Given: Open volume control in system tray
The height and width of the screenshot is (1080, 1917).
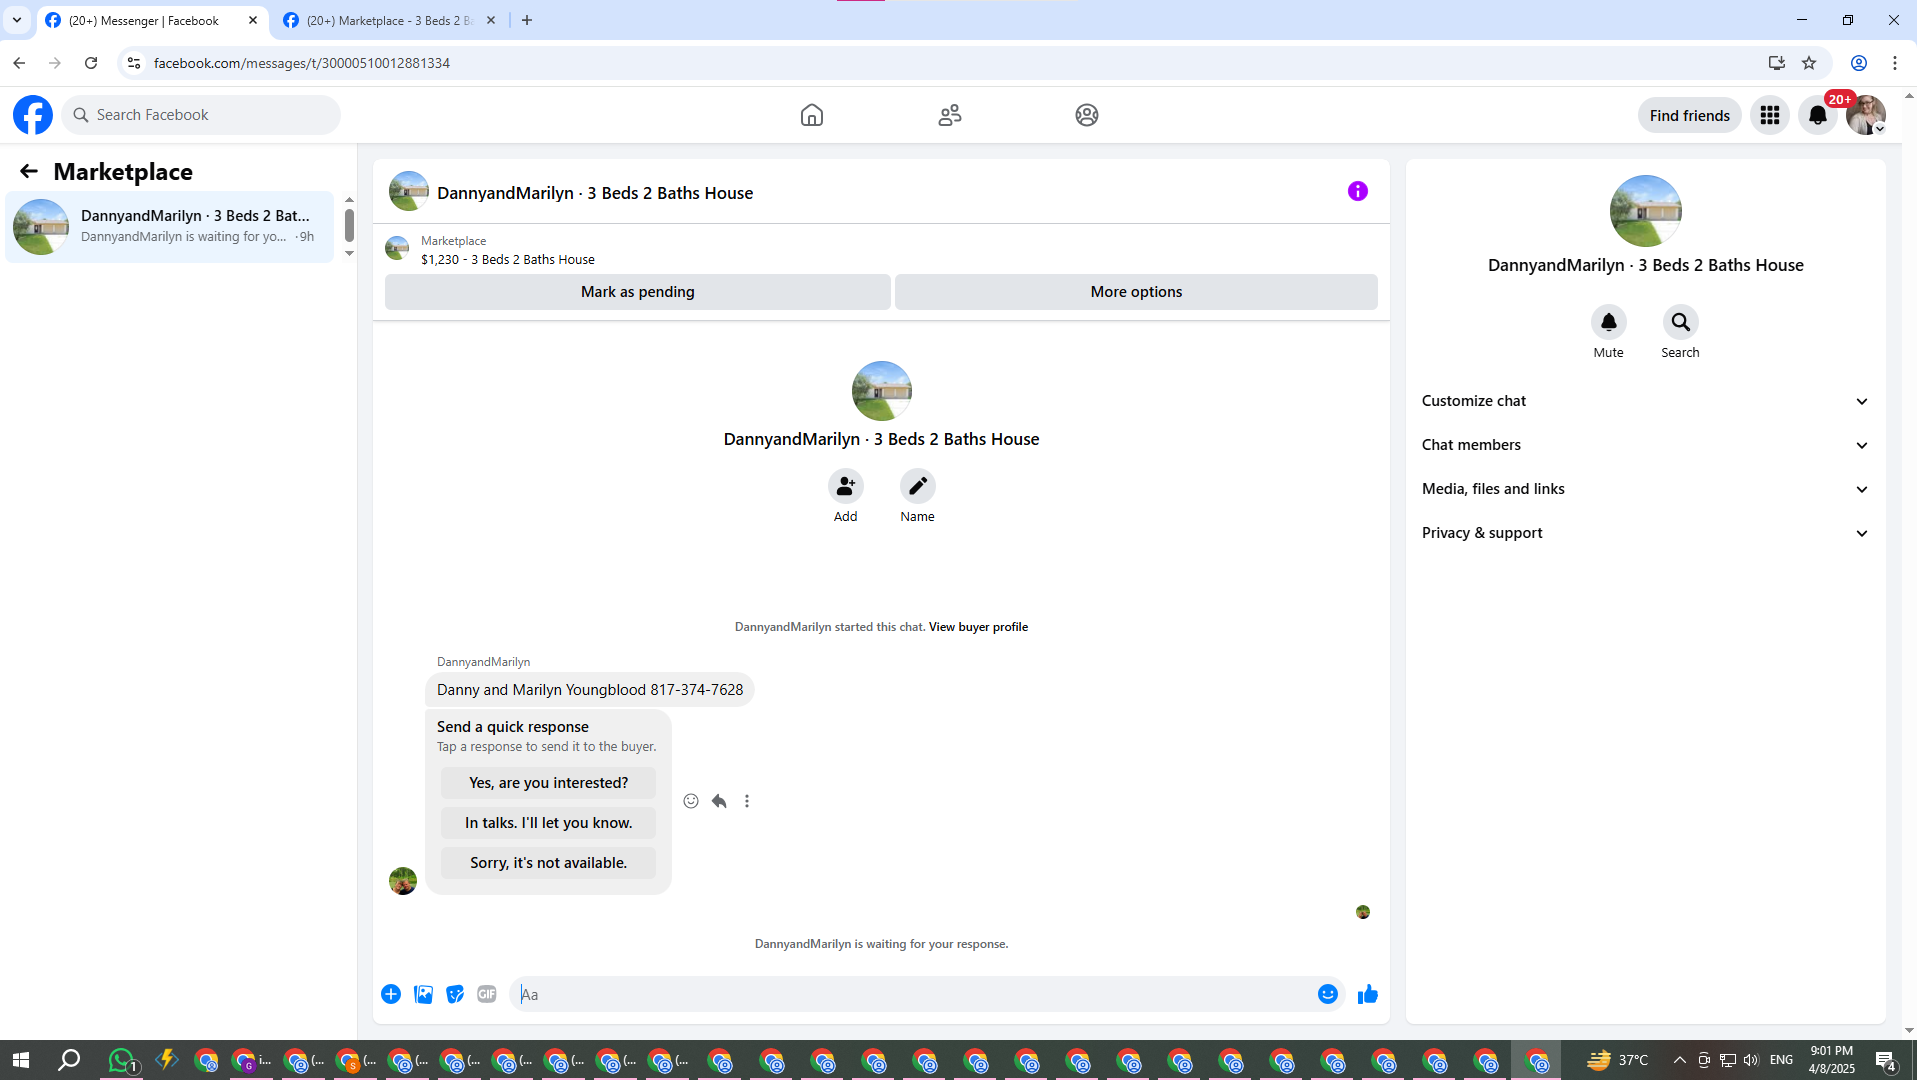Looking at the screenshot, I should [1751, 1060].
